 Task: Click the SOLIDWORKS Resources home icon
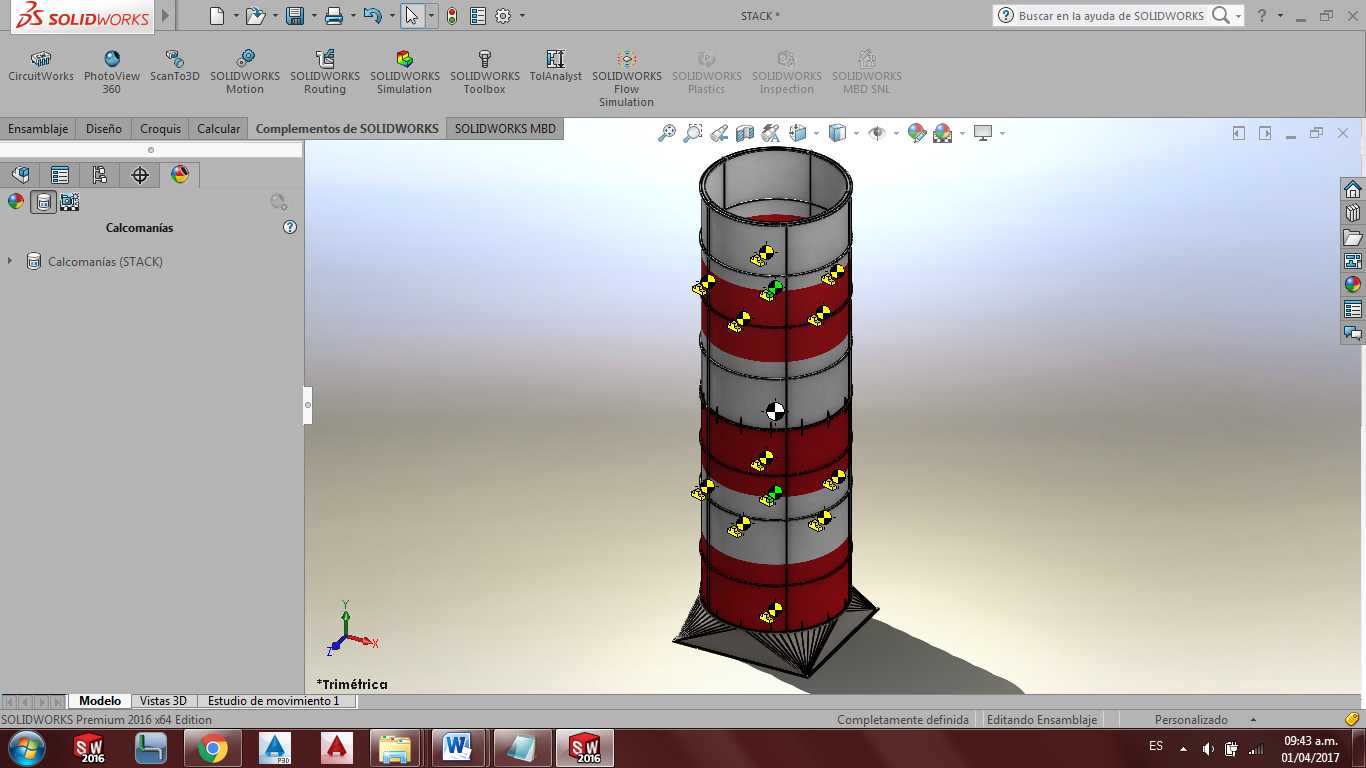coord(1353,190)
